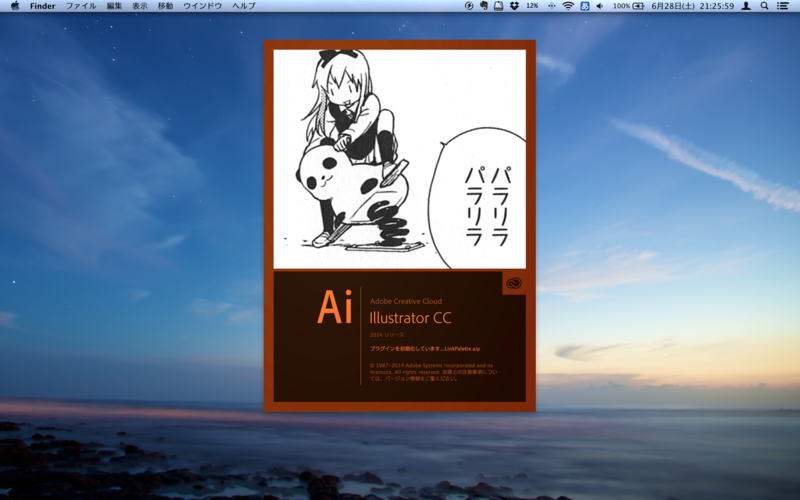Open the Wi-Fi status menu
The width and height of the screenshot is (800, 500).
coord(568,6)
